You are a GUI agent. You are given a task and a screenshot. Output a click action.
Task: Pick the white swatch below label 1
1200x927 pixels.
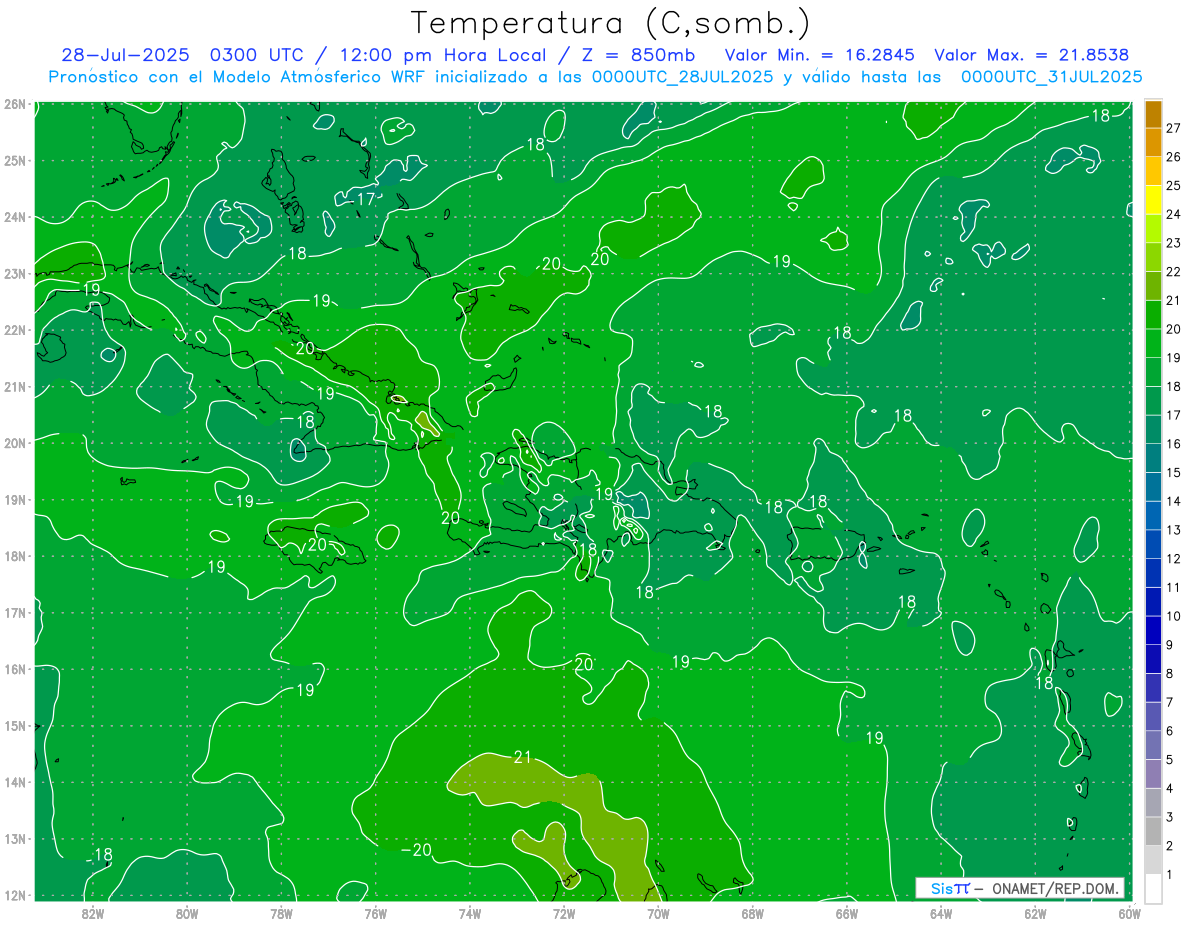tap(1154, 888)
